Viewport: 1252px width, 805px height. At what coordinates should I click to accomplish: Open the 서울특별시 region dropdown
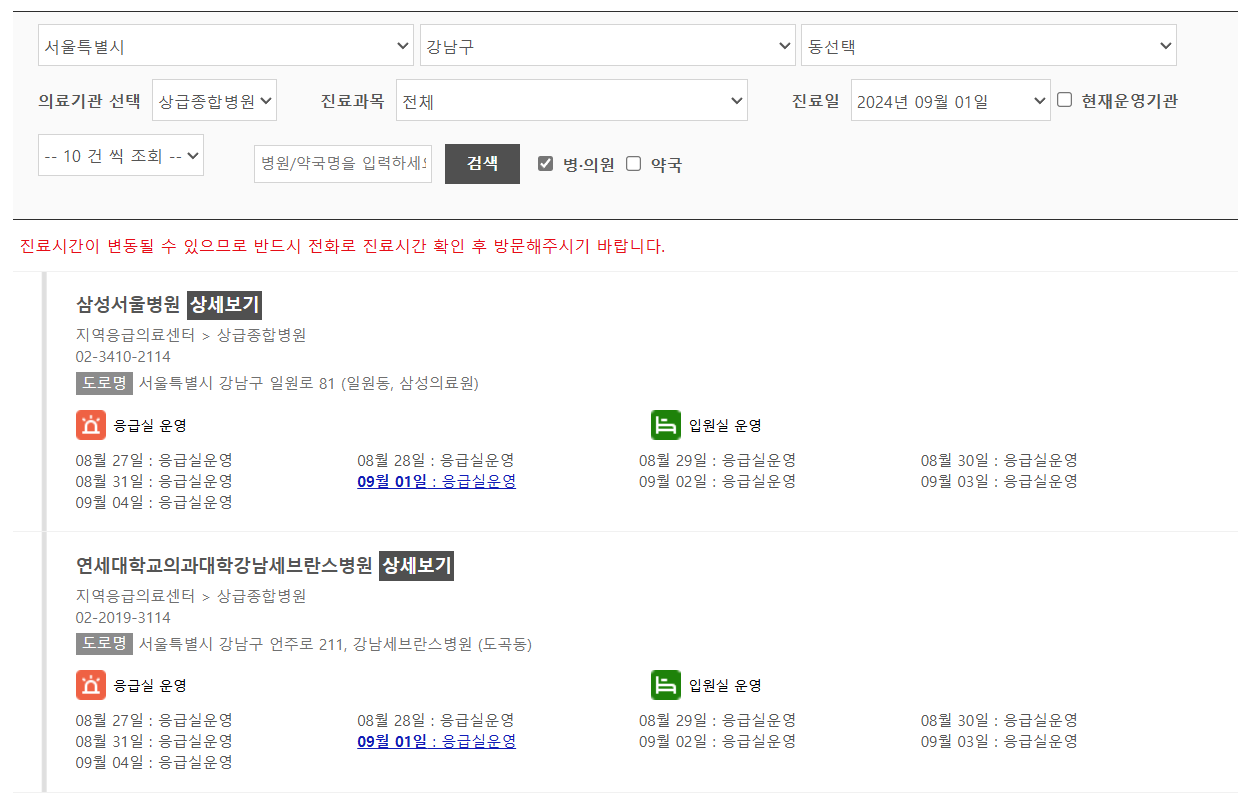coord(226,45)
